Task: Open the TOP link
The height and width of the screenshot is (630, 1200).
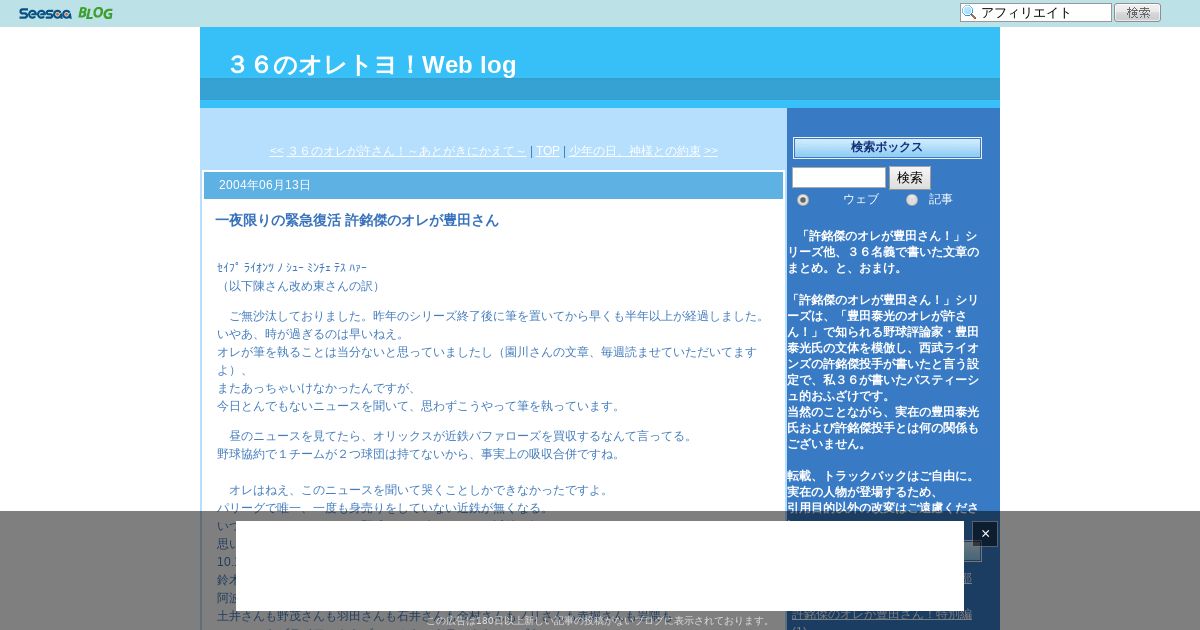Action: tap(547, 151)
